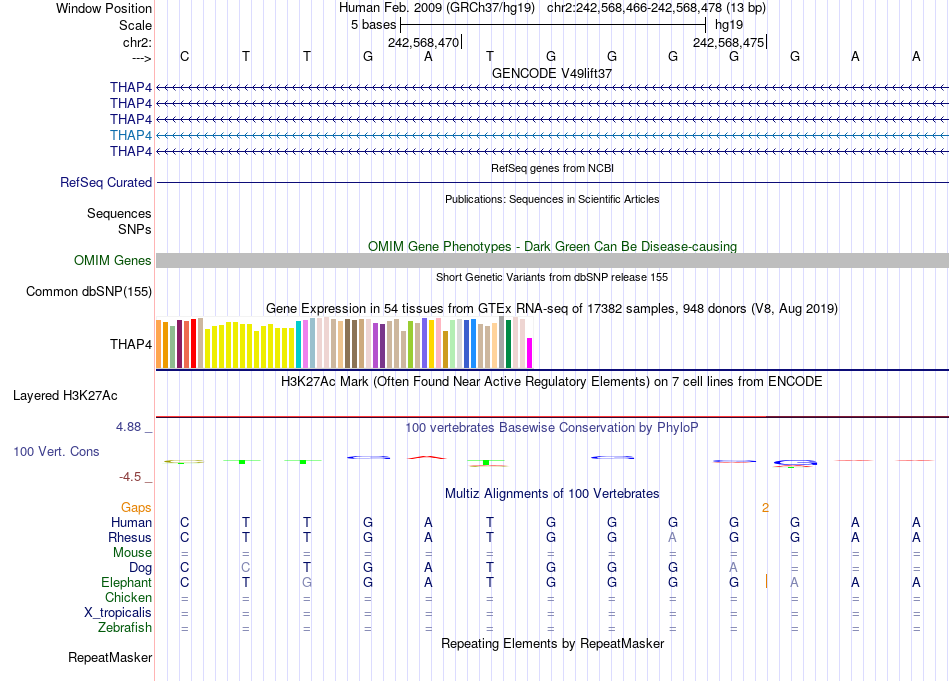Select the chr2: base position label
The image size is (950, 681).
tap(137, 42)
